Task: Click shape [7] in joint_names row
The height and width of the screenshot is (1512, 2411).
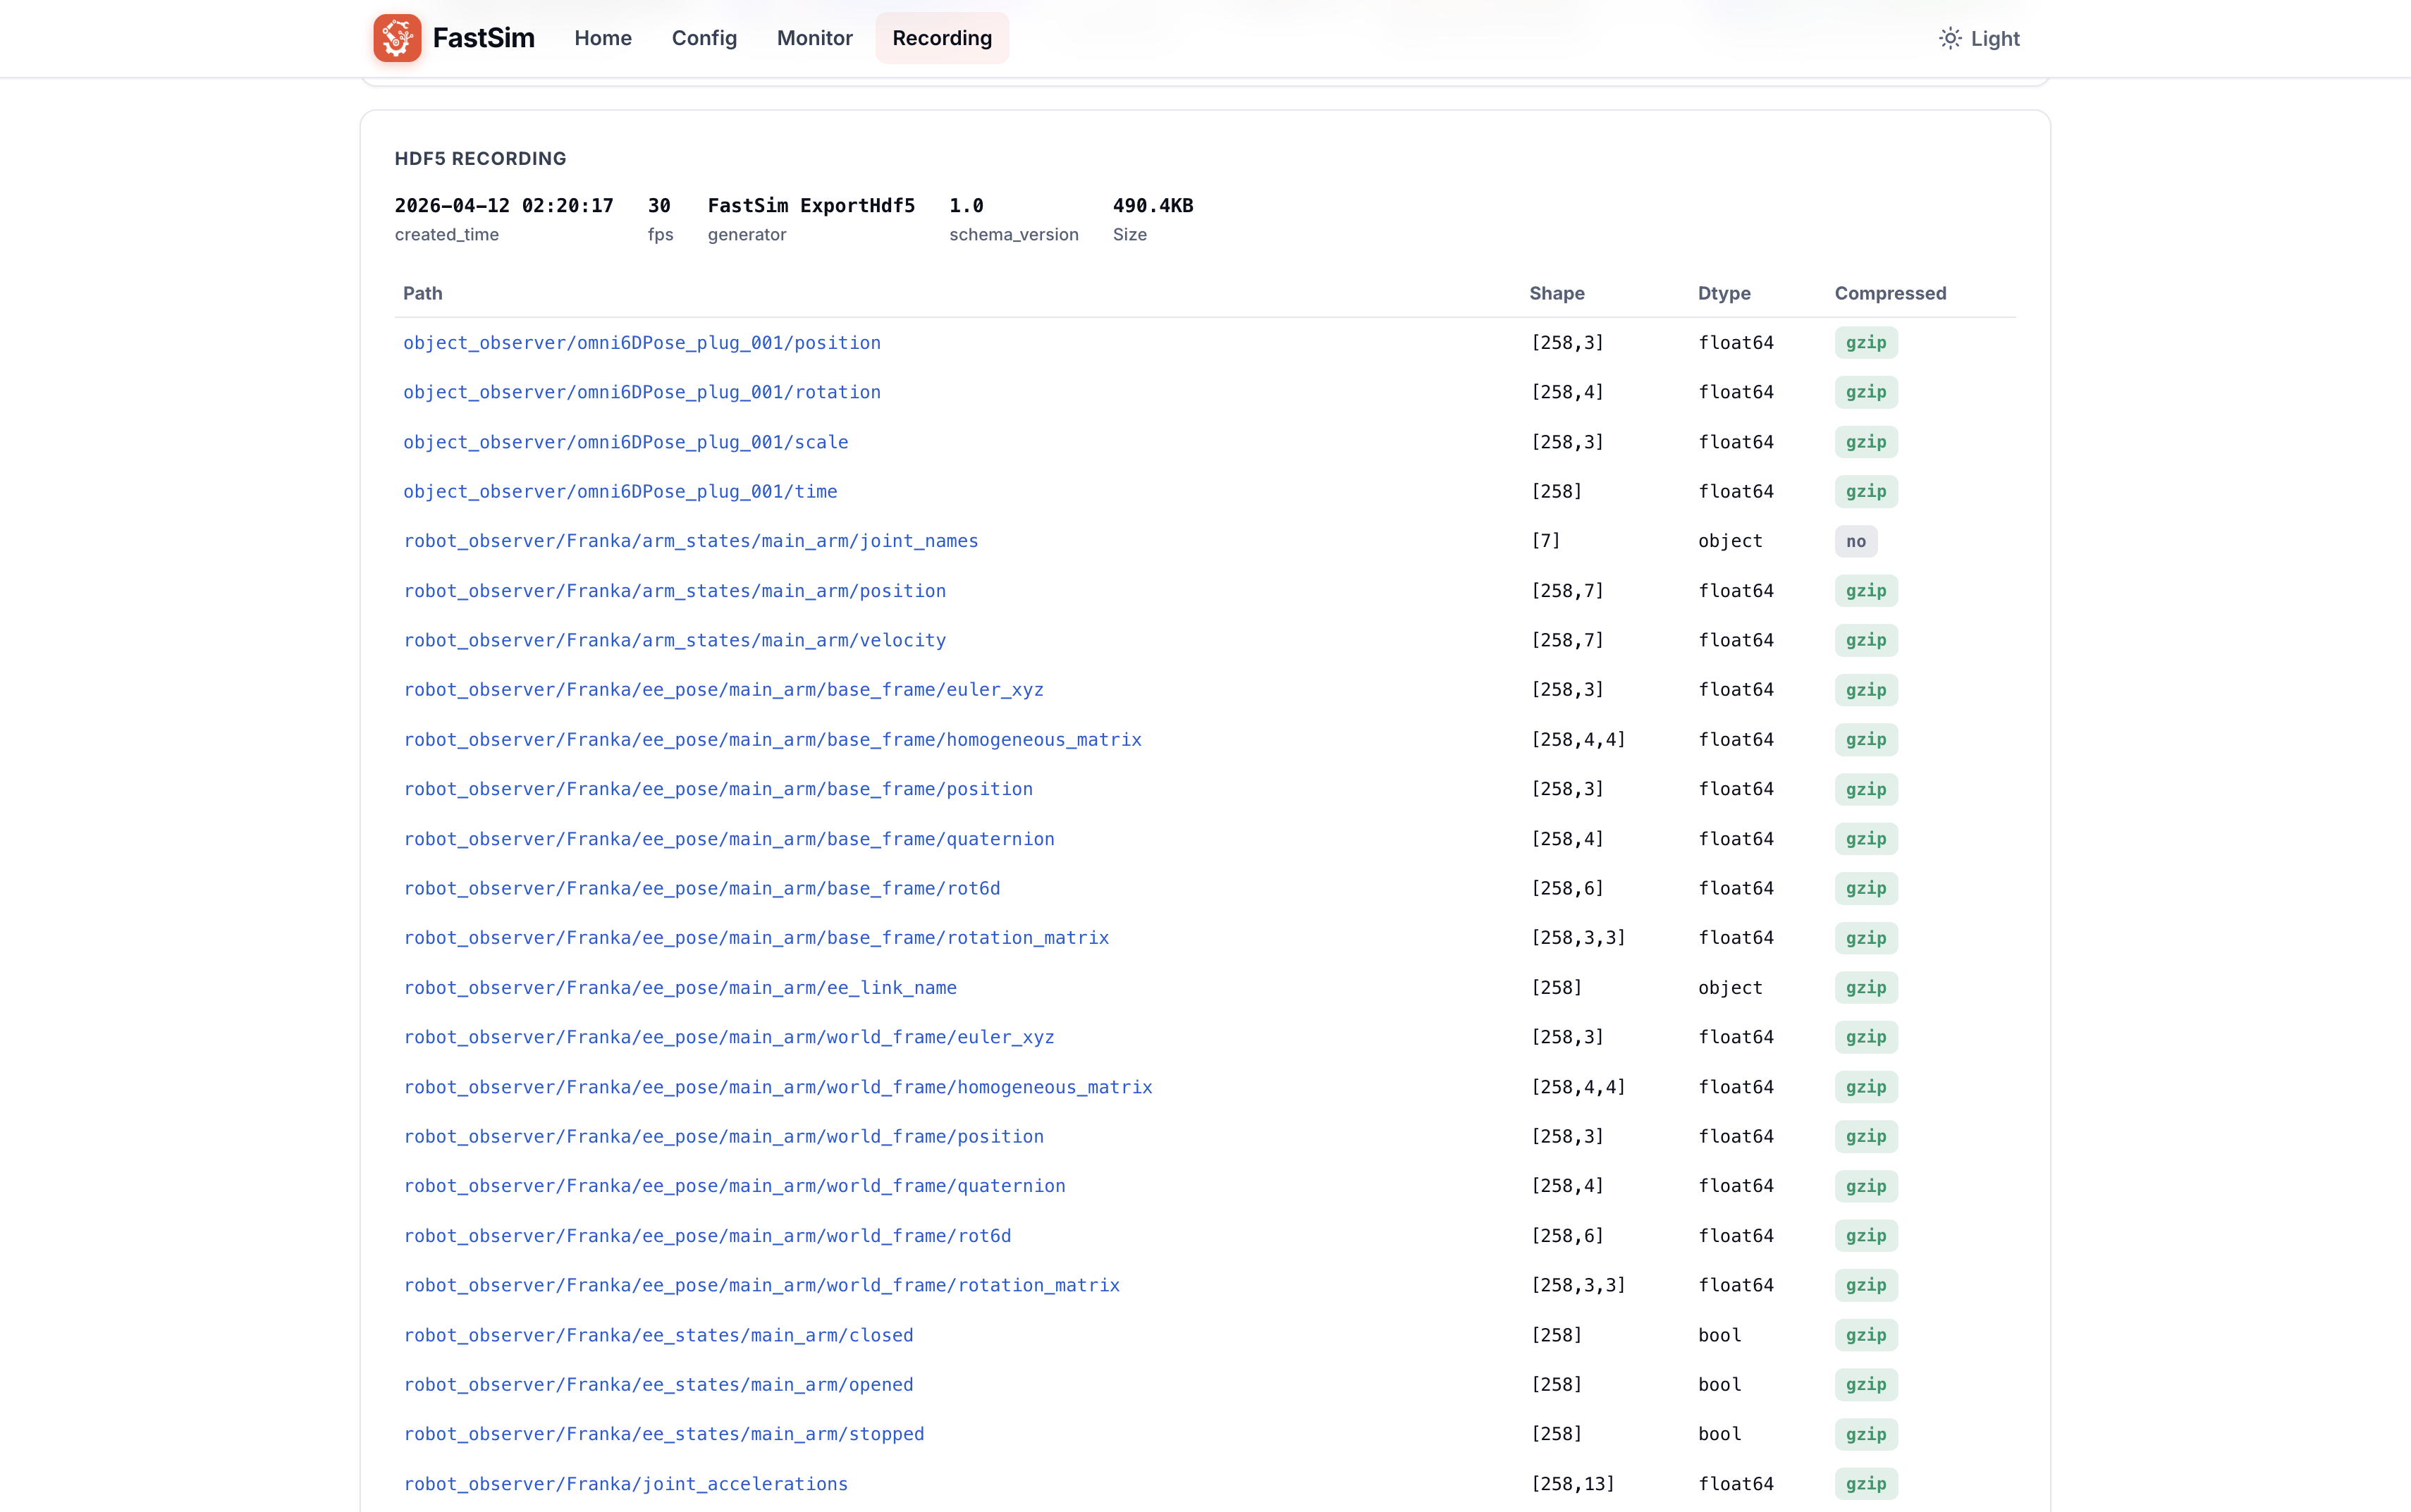Action: coord(1546,541)
